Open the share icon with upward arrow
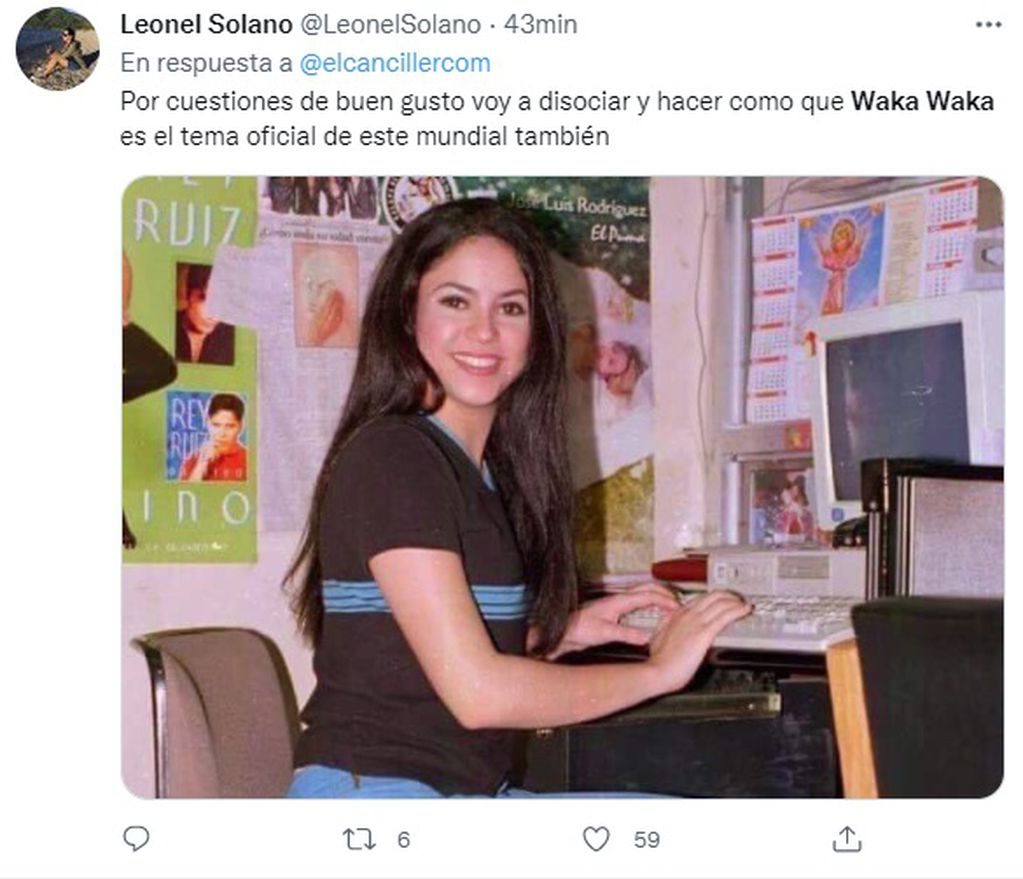The height and width of the screenshot is (879, 1023). 847,839
